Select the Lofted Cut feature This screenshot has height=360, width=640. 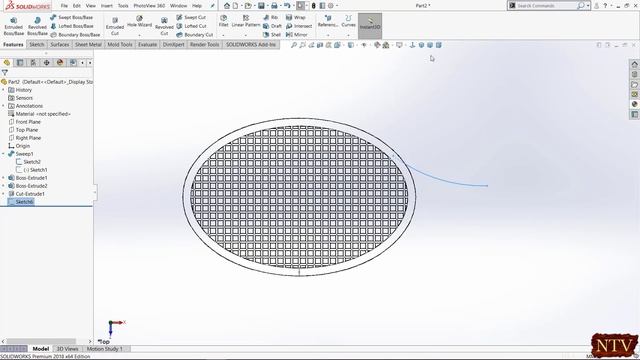[191, 26]
